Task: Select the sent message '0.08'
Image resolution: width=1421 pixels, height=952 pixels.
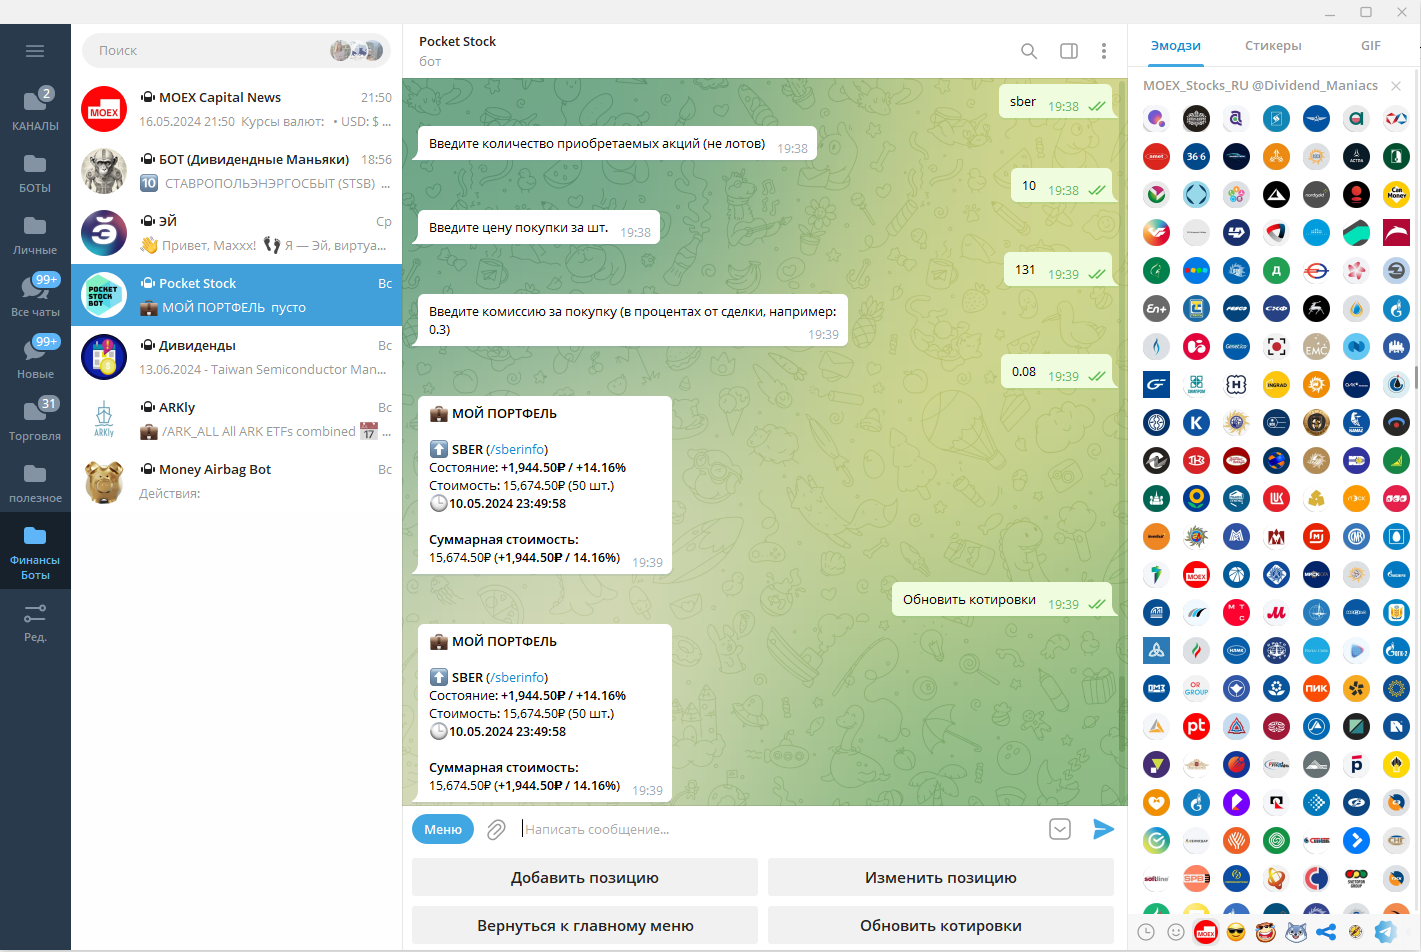Action: 1057,371
